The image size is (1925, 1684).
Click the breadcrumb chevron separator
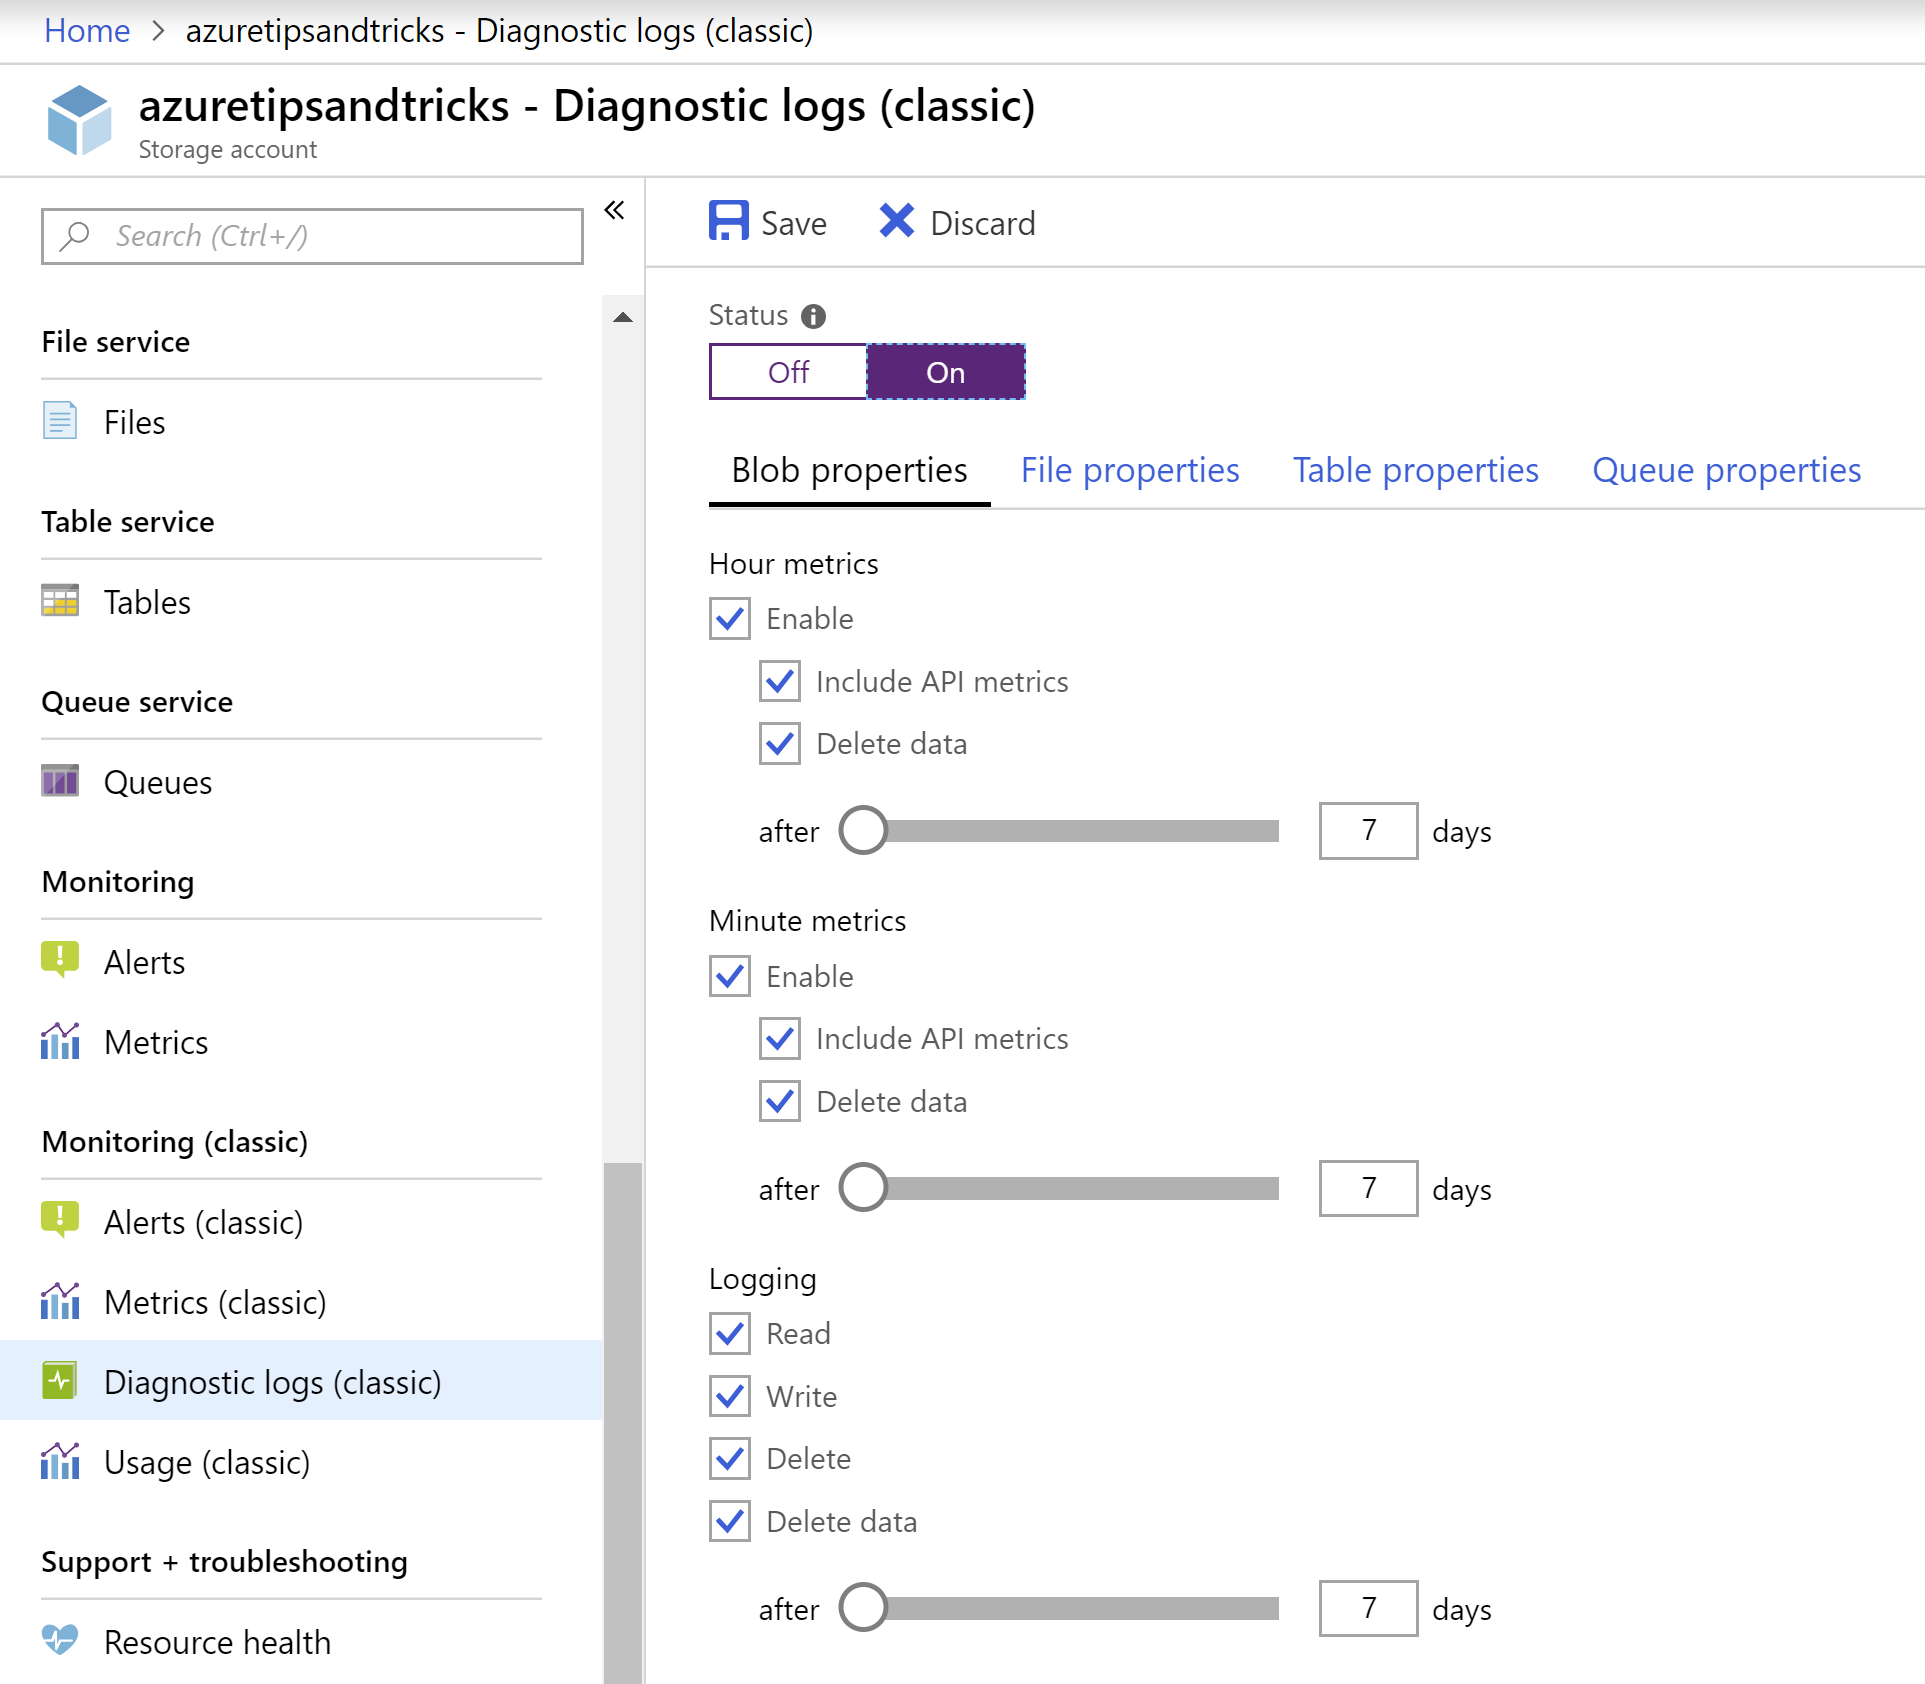158,31
